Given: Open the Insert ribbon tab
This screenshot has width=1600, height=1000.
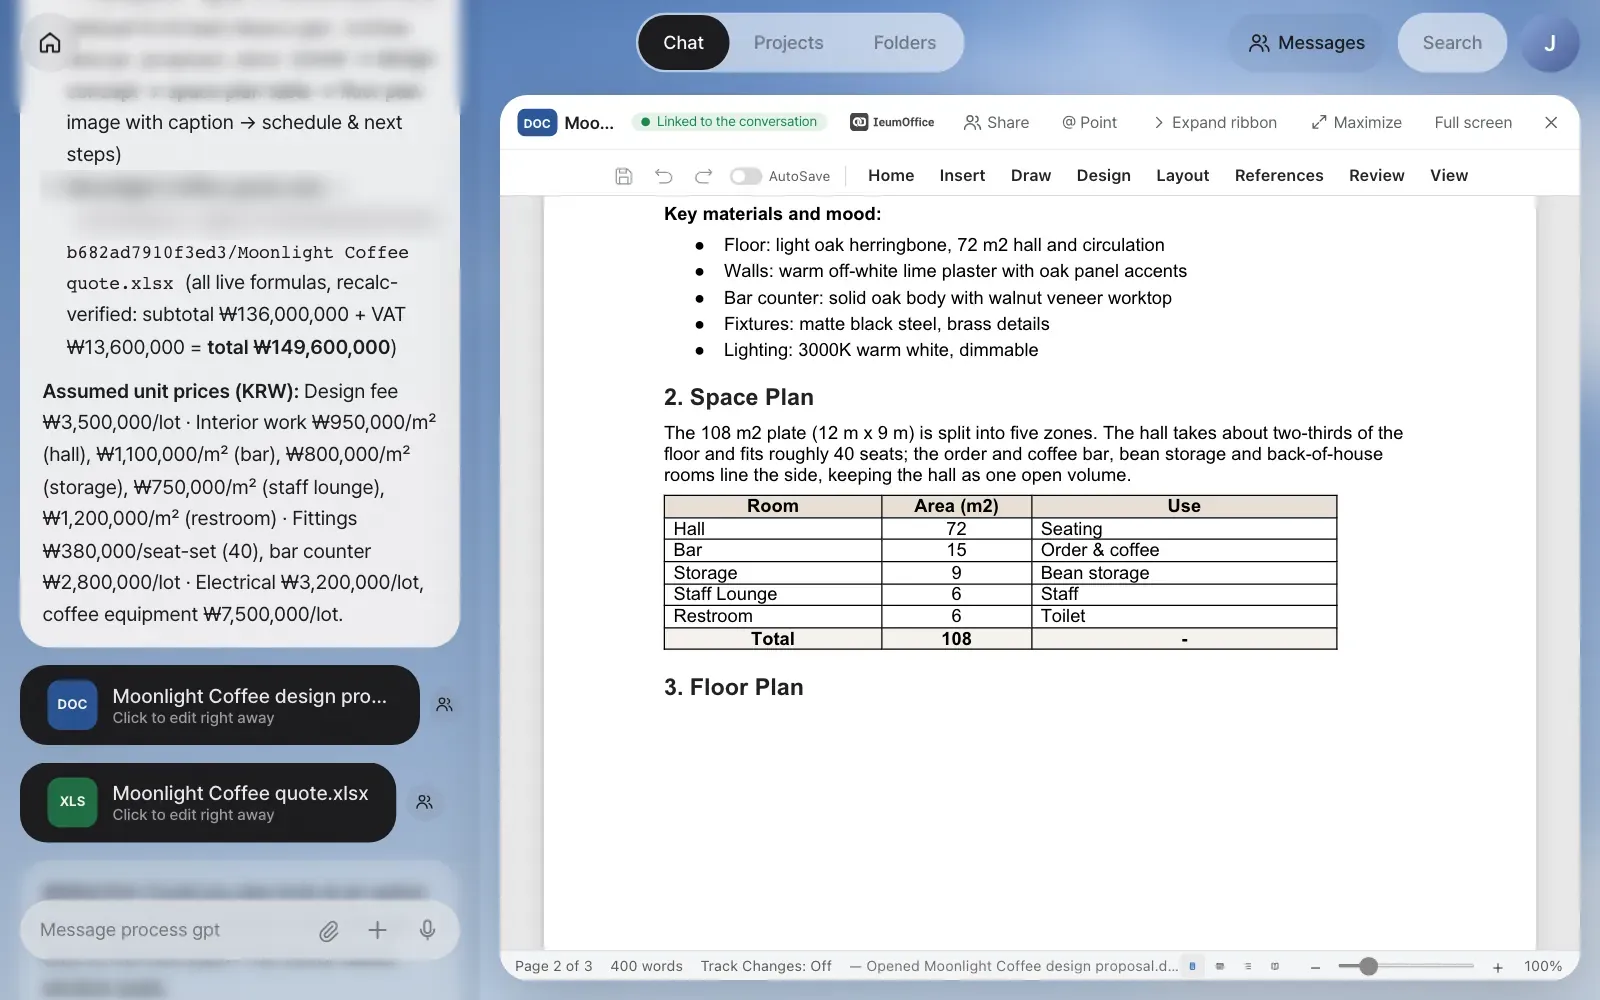Looking at the screenshot, I should pyautogui.click(x=962, y=175).
